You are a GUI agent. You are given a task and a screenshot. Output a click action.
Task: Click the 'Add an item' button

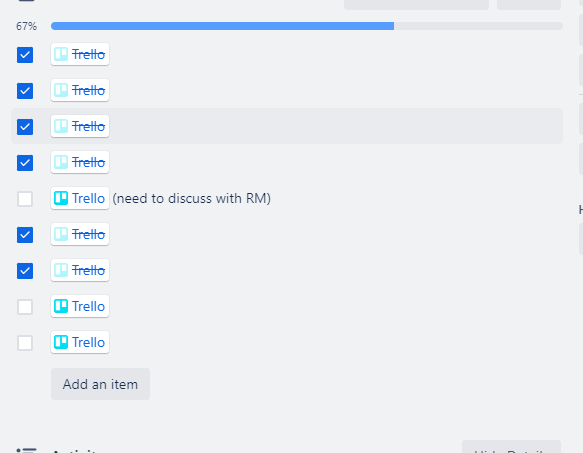point(100,384)
